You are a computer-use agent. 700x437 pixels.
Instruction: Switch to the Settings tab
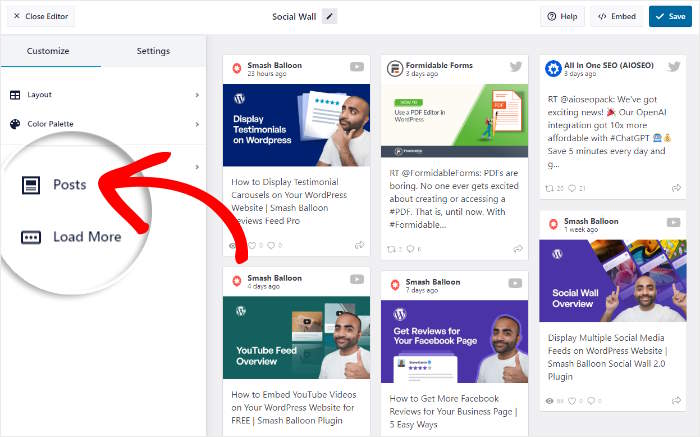(153, 51)
